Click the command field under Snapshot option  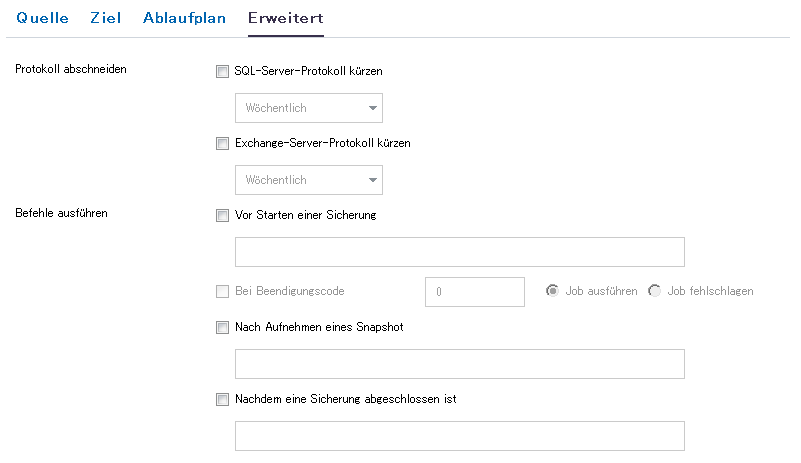459,364
